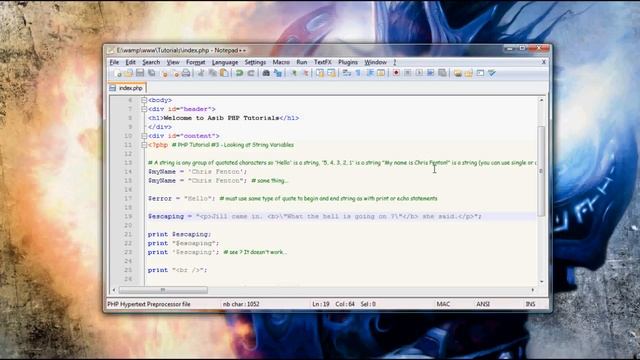The width and height of the screenshot is (640, 360).
Task: Click the 'INS' insert mode indicator
Action: tap(530, 304)
